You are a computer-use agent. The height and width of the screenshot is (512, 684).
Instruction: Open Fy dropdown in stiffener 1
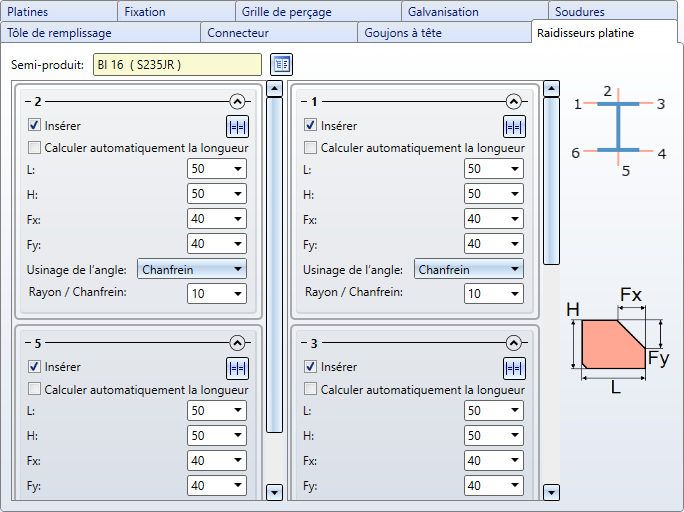(x=494, y=244)
